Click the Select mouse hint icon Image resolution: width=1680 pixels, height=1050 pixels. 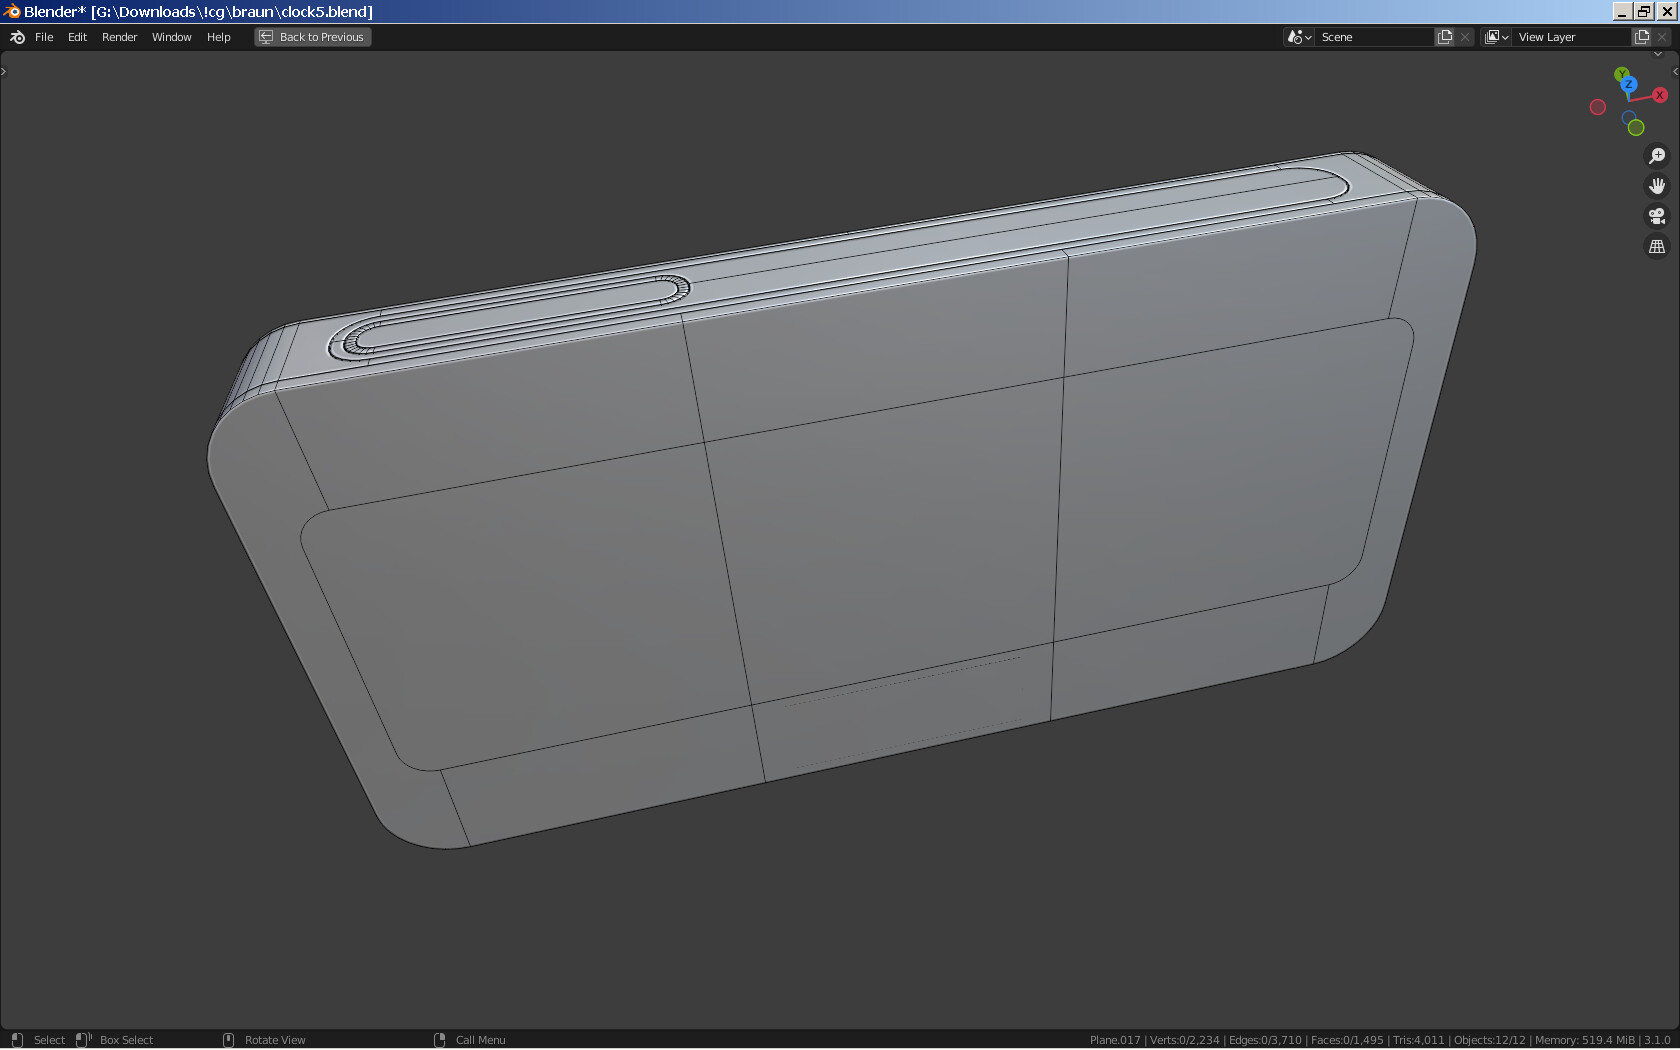pyautogui.click(x=17, y=1040)
